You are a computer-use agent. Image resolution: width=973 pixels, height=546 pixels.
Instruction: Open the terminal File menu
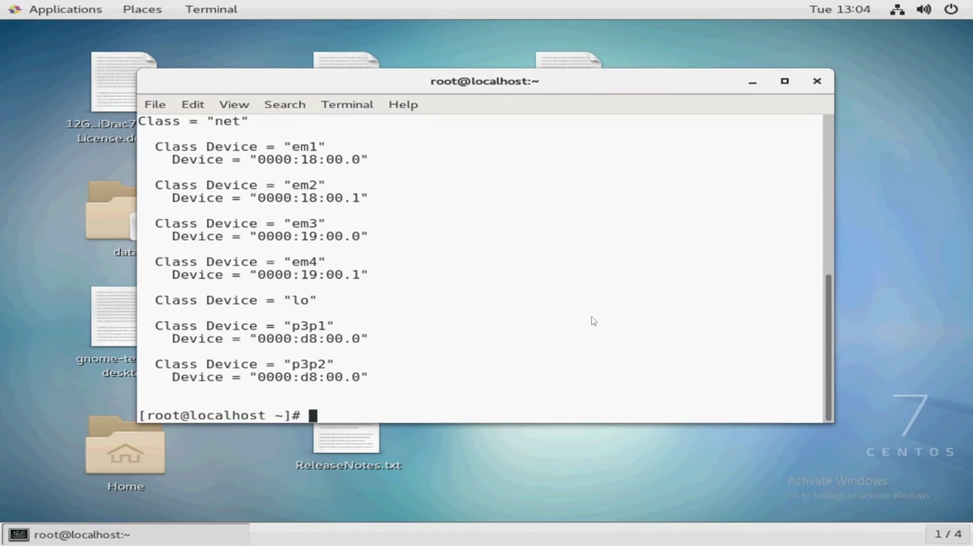[155, 104]
